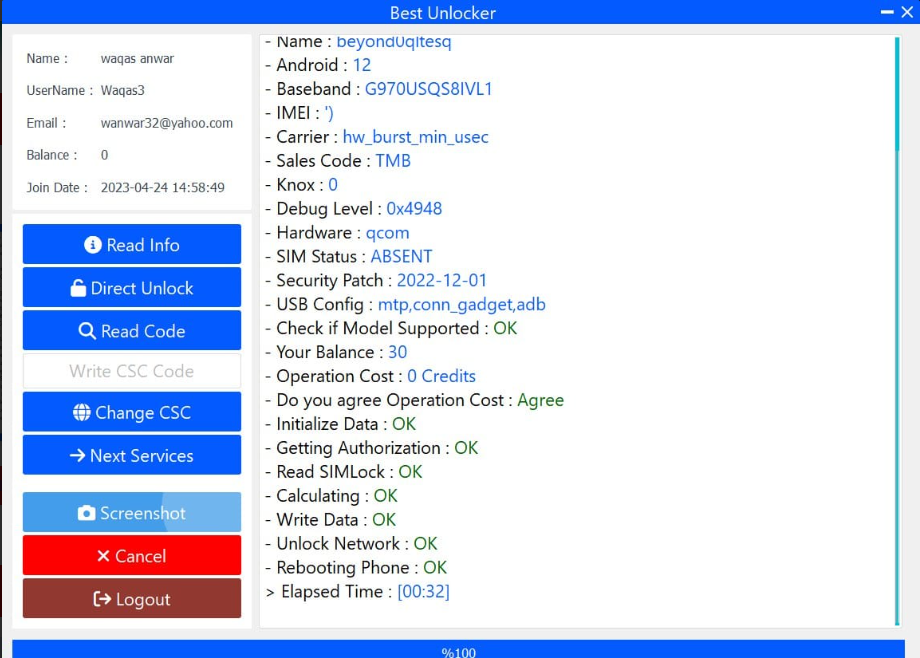Select the Elapsed Time value [00:32]
Image resolution: width=920 pixels, height=658 pixels.
coord(424,592)
